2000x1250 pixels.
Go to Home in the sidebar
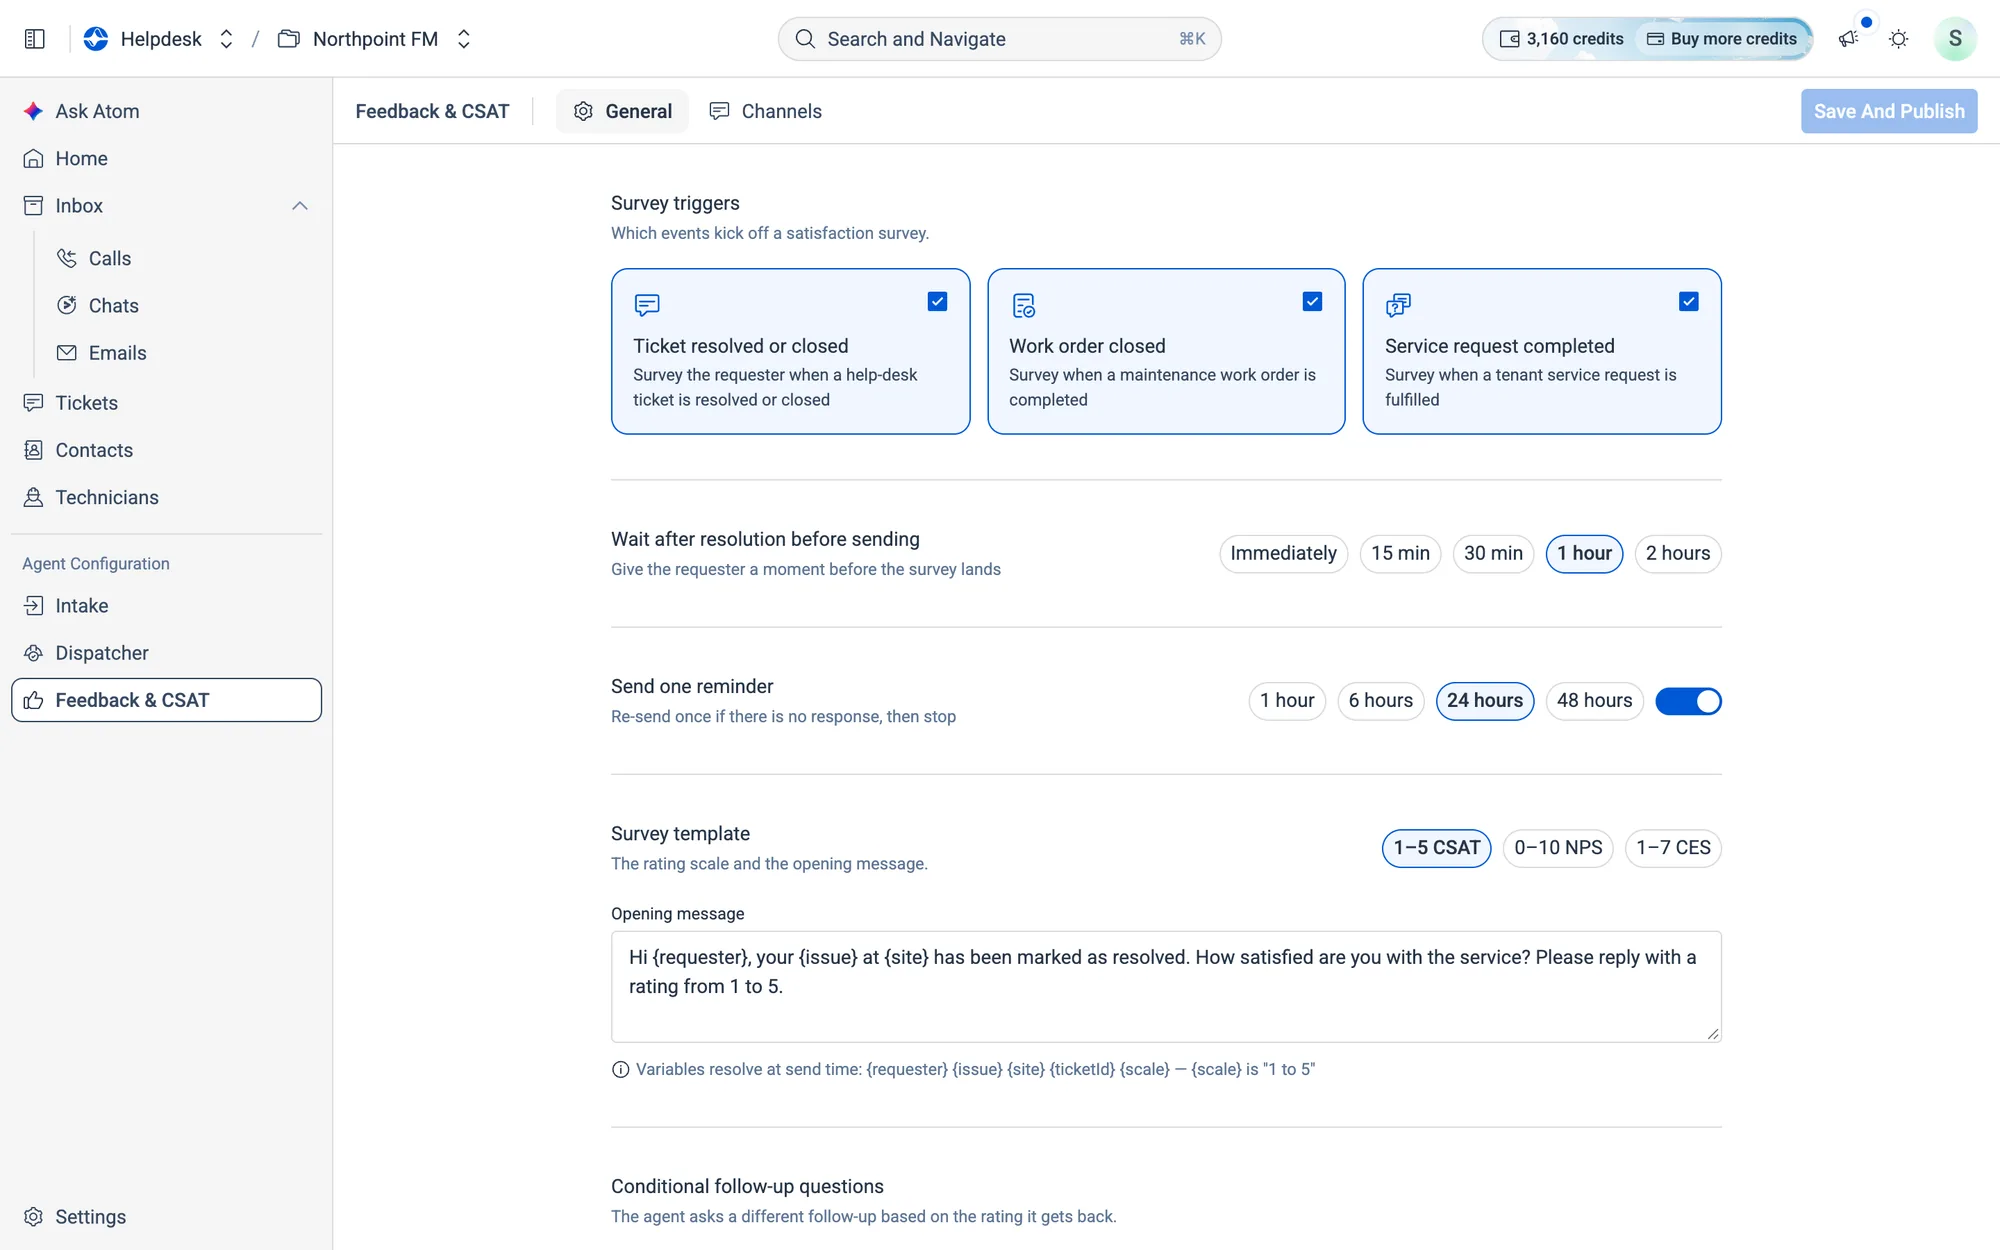click(166, 158)
